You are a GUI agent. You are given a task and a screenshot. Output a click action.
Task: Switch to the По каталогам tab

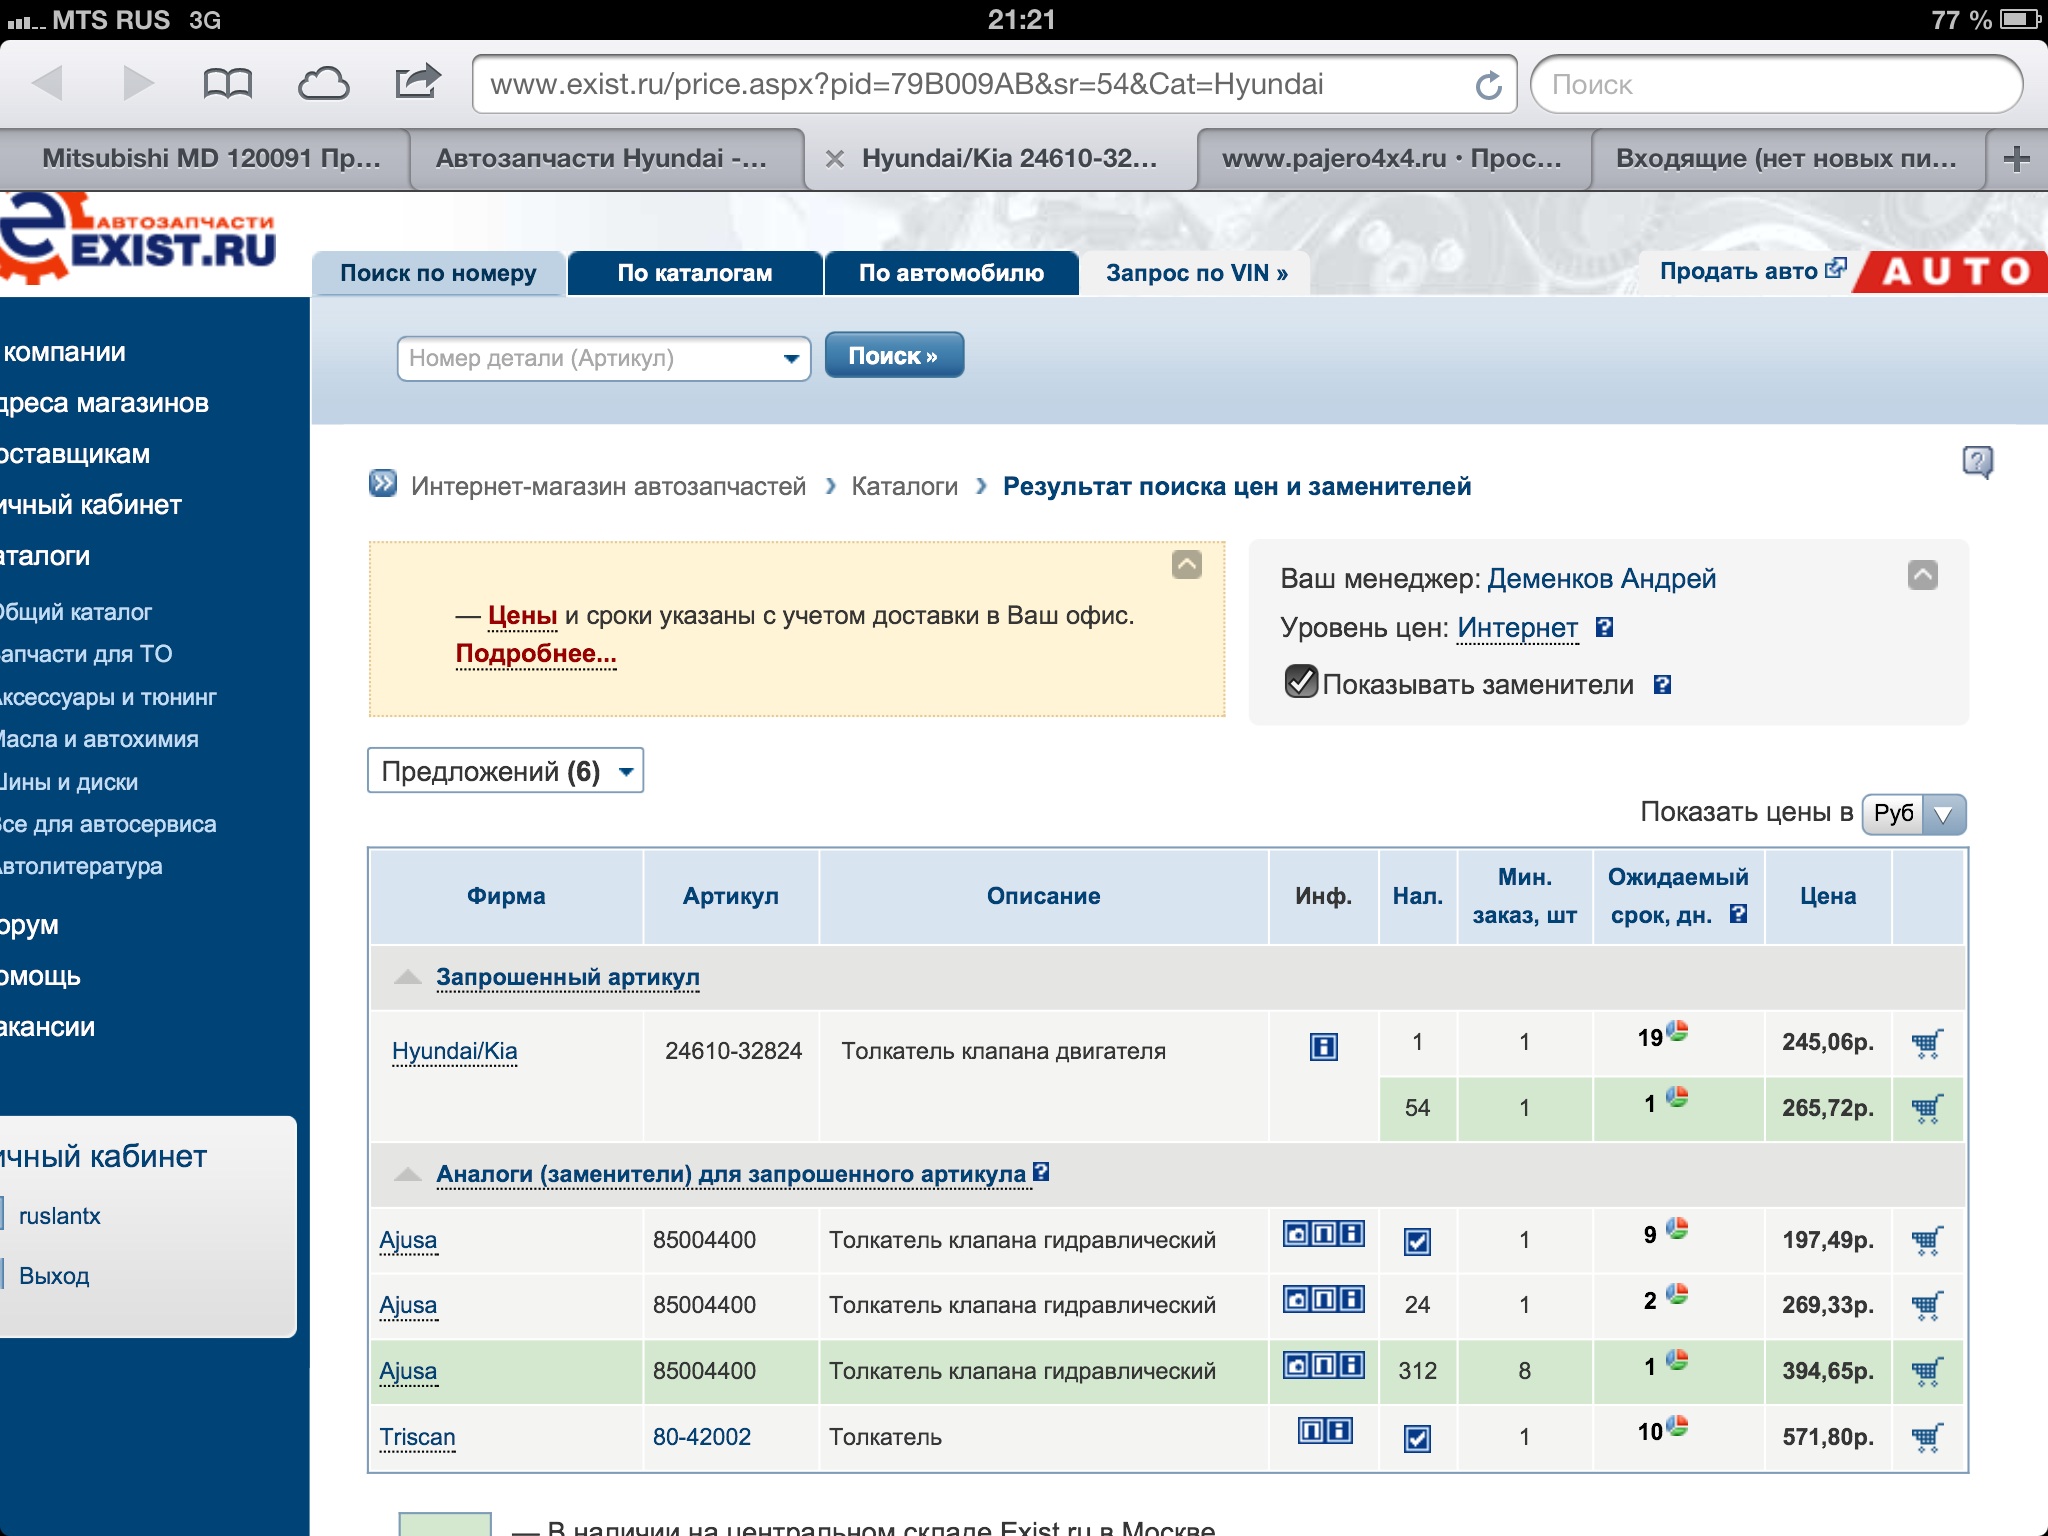pos(695,273)
